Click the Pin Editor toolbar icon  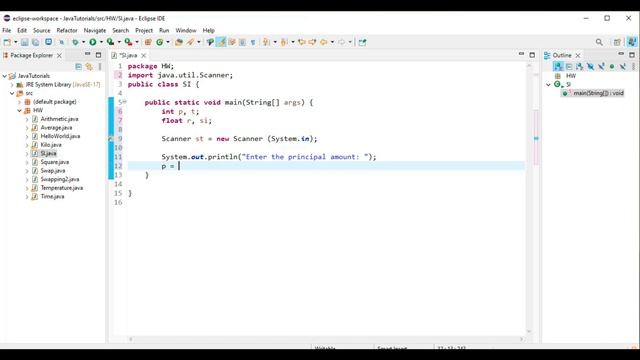pos(362,42)
